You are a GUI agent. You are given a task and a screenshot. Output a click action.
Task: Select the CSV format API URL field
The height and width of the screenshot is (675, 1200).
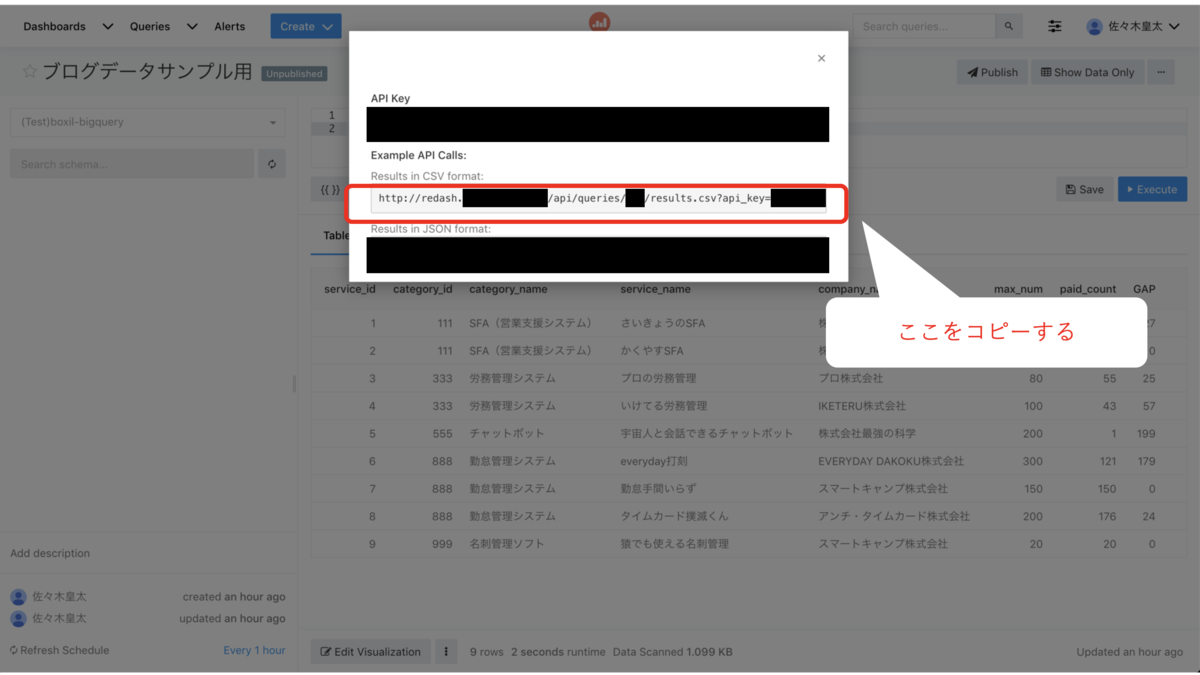[x=598, y=198]
